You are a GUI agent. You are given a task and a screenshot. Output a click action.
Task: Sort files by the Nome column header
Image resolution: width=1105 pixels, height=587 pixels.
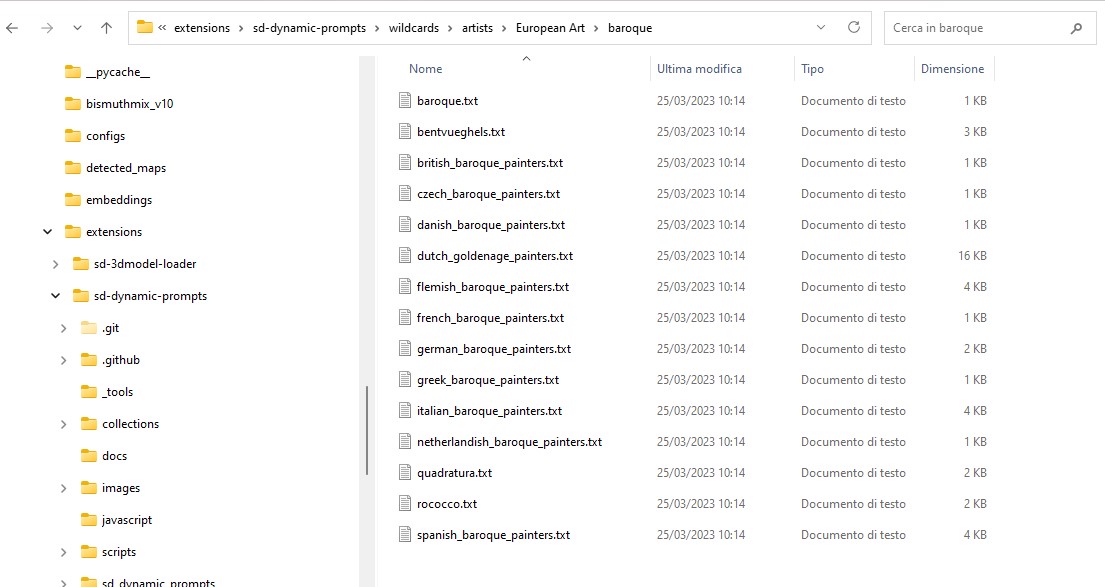(x=425, y=68)
